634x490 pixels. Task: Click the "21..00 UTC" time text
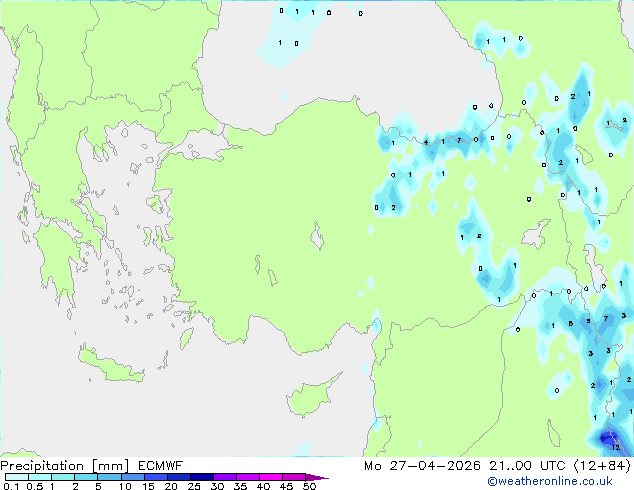[x=527, y=466]
